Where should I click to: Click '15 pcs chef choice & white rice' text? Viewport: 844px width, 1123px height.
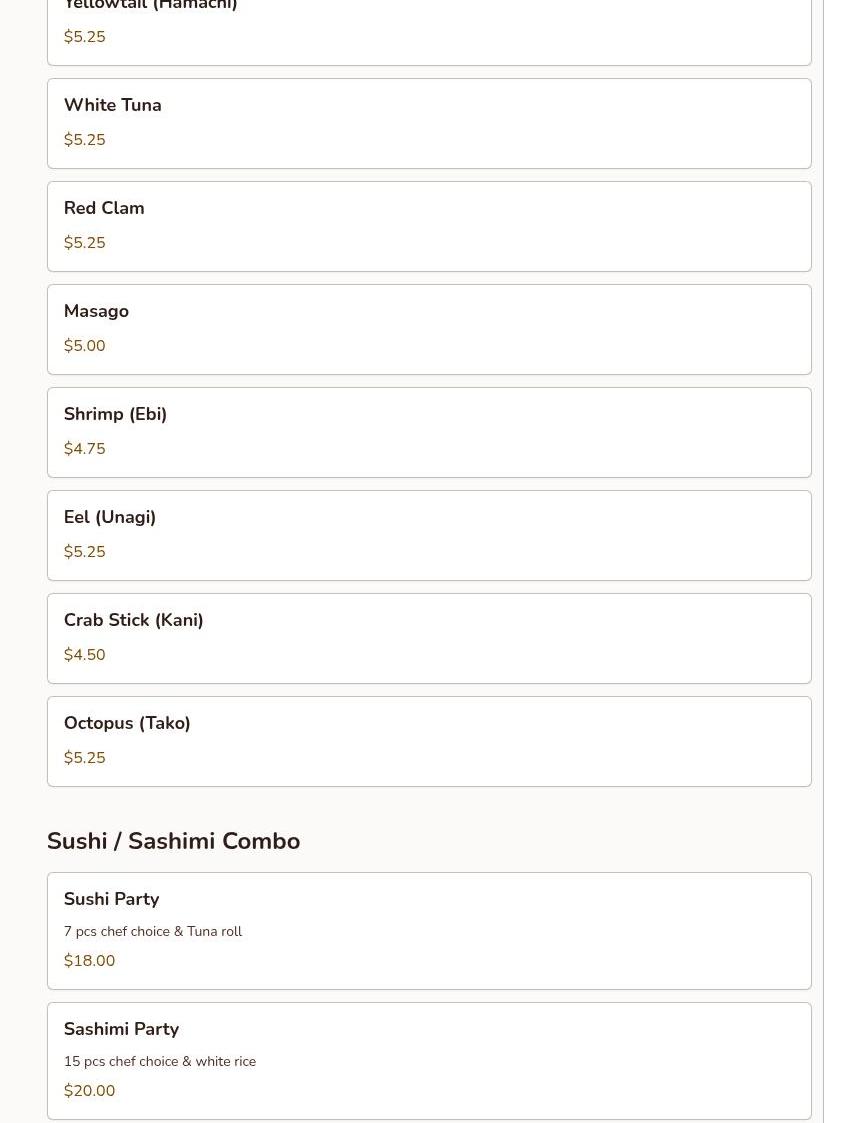tap(159, 1061)
